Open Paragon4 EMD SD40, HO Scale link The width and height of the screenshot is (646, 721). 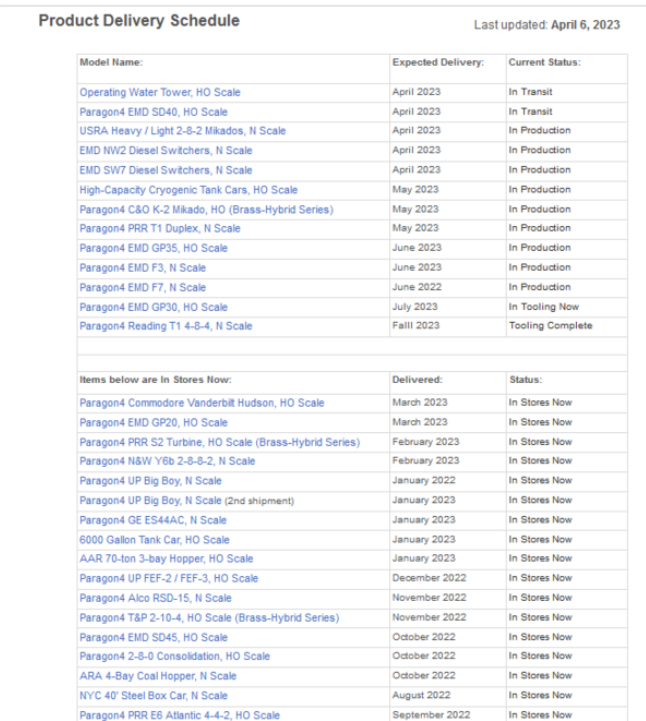coord(153,112)
